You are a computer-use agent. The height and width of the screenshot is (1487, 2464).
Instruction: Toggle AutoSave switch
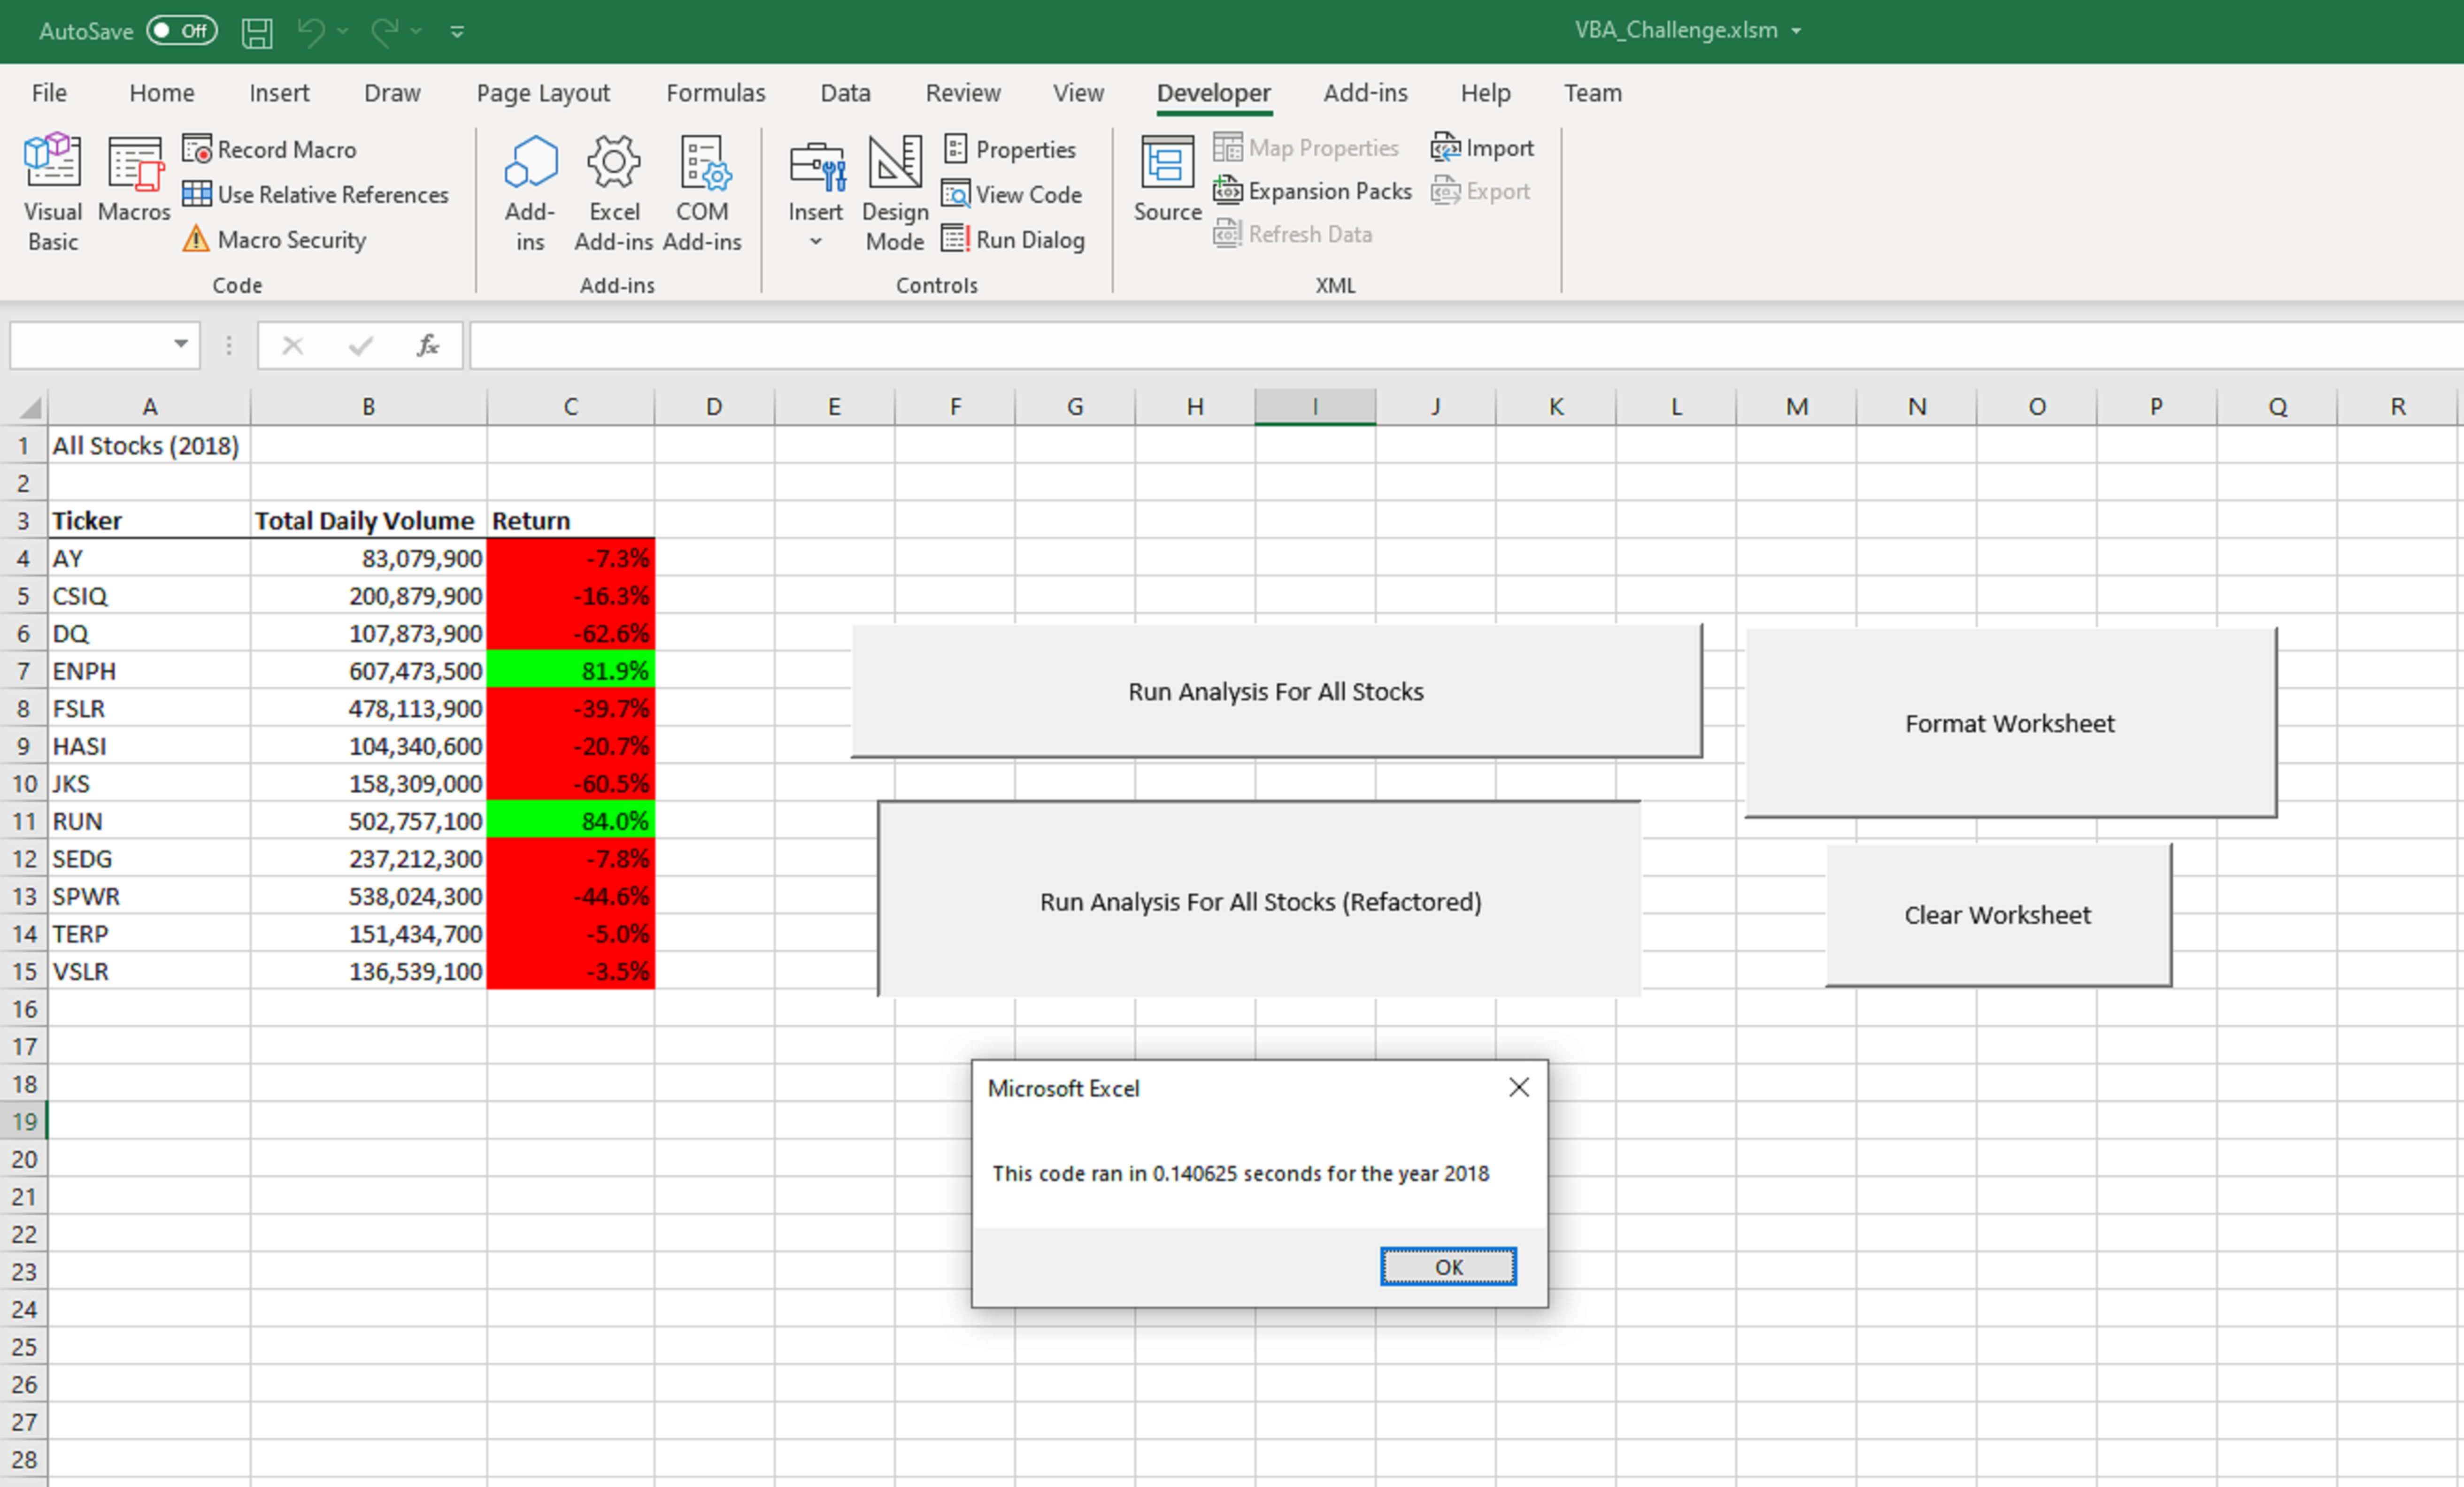(181, 30)
